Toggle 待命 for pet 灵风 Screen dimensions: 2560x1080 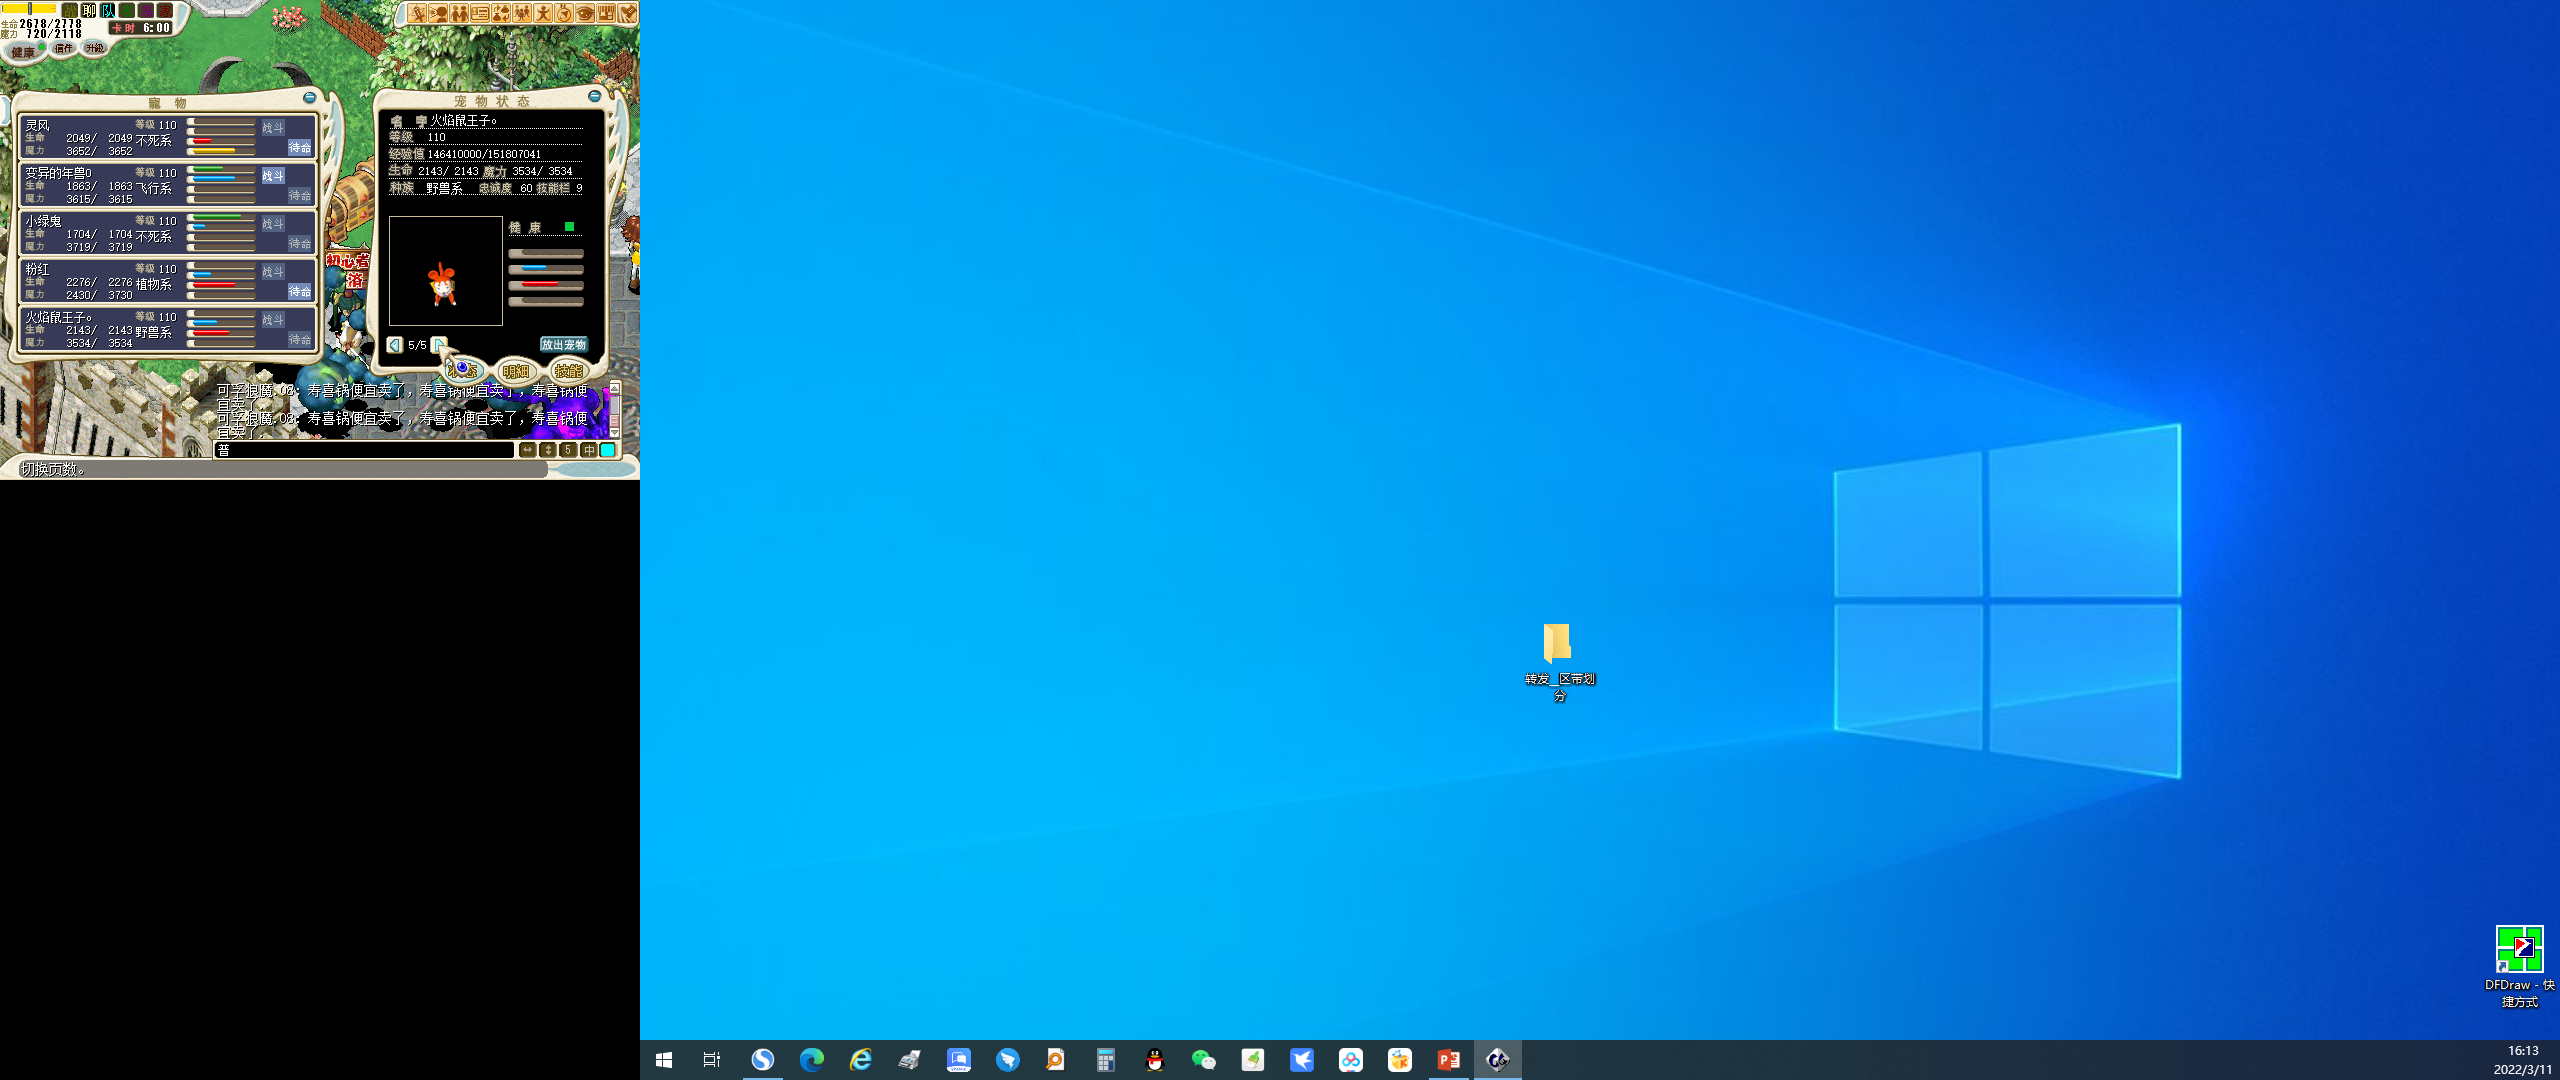click(300, 147)
